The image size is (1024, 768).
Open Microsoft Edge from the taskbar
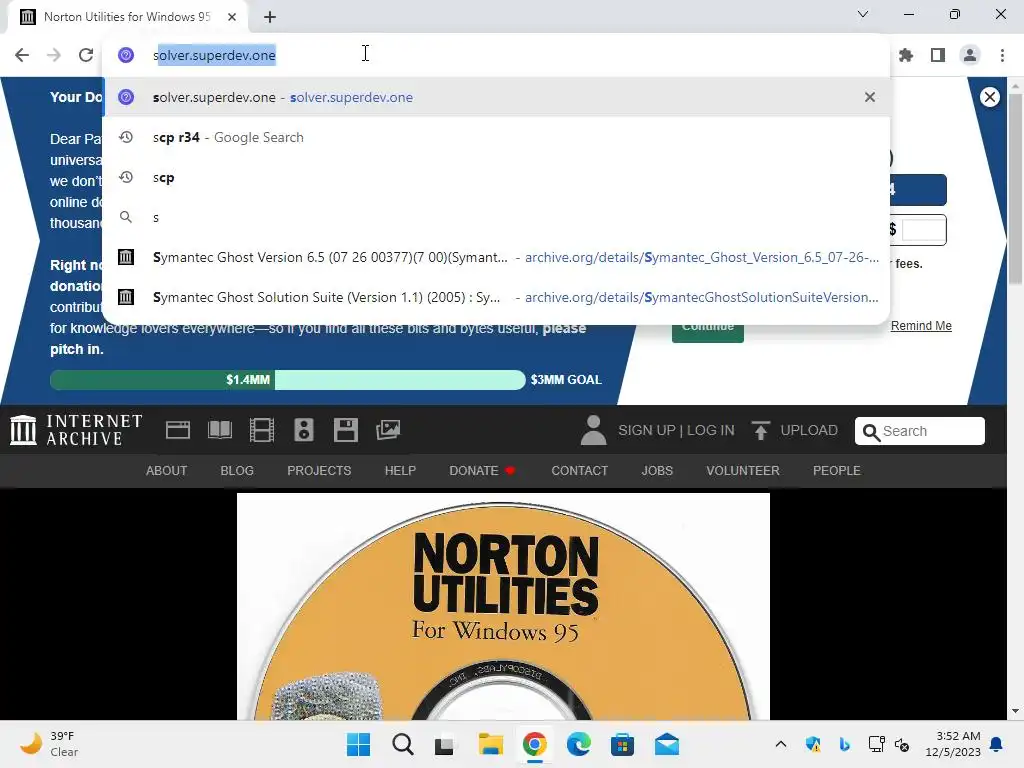click(x=578, y=744)
